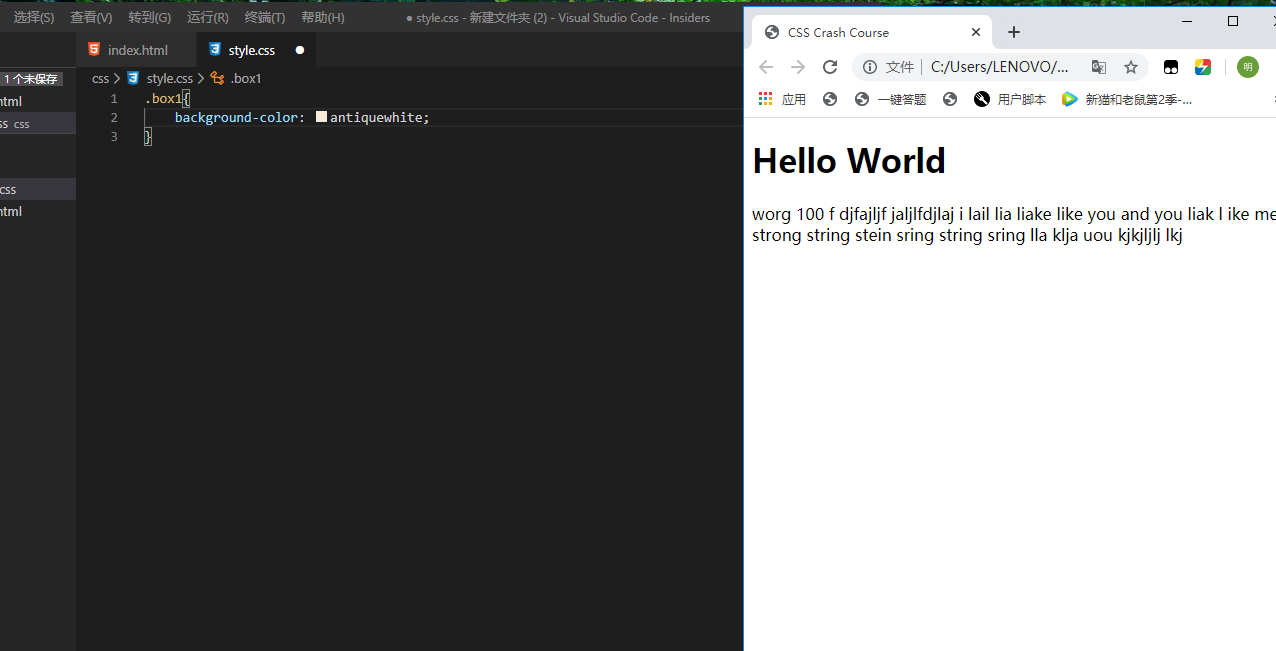The image size is (1276, 651).
Task: Open the 用户脚本 bookmark
Action: tap(1010, 99)
